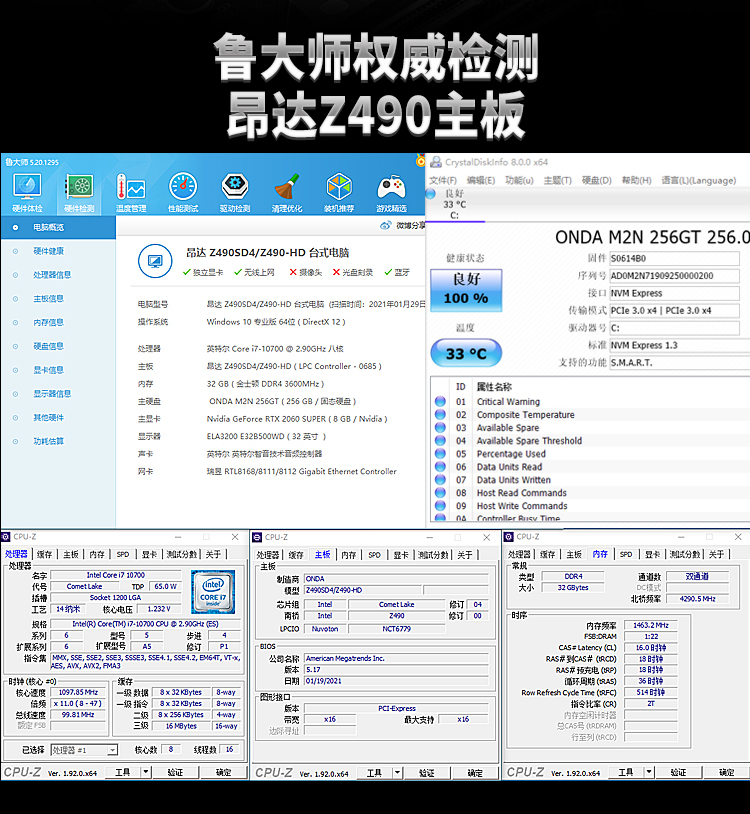Open the 文件(F) menu in CrystalDiskInfo
The height and width of the screenshot is (814, 750).
[x=443, y=180]
